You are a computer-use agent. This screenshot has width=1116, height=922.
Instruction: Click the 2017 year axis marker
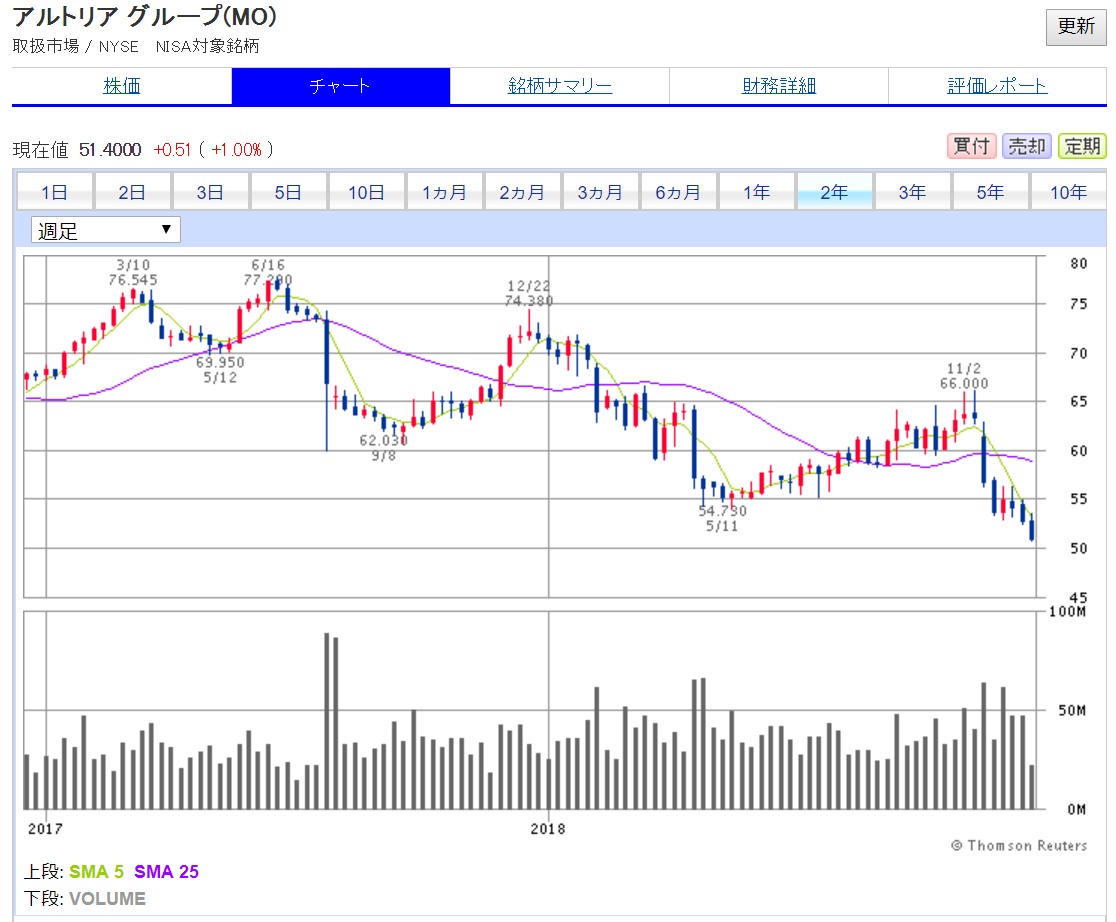pyautogui.click(x=46, y=829)
